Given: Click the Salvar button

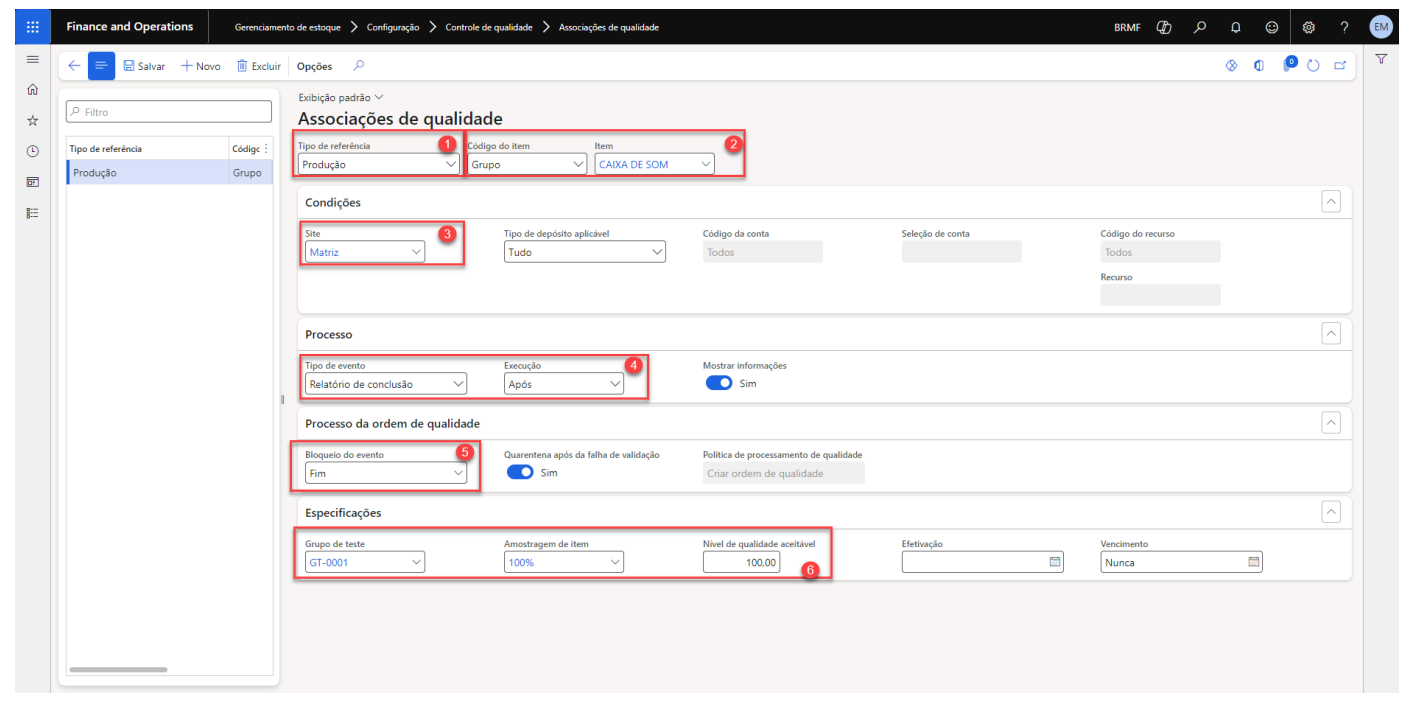Looking at the screenshot, I should tap(144, 66).
